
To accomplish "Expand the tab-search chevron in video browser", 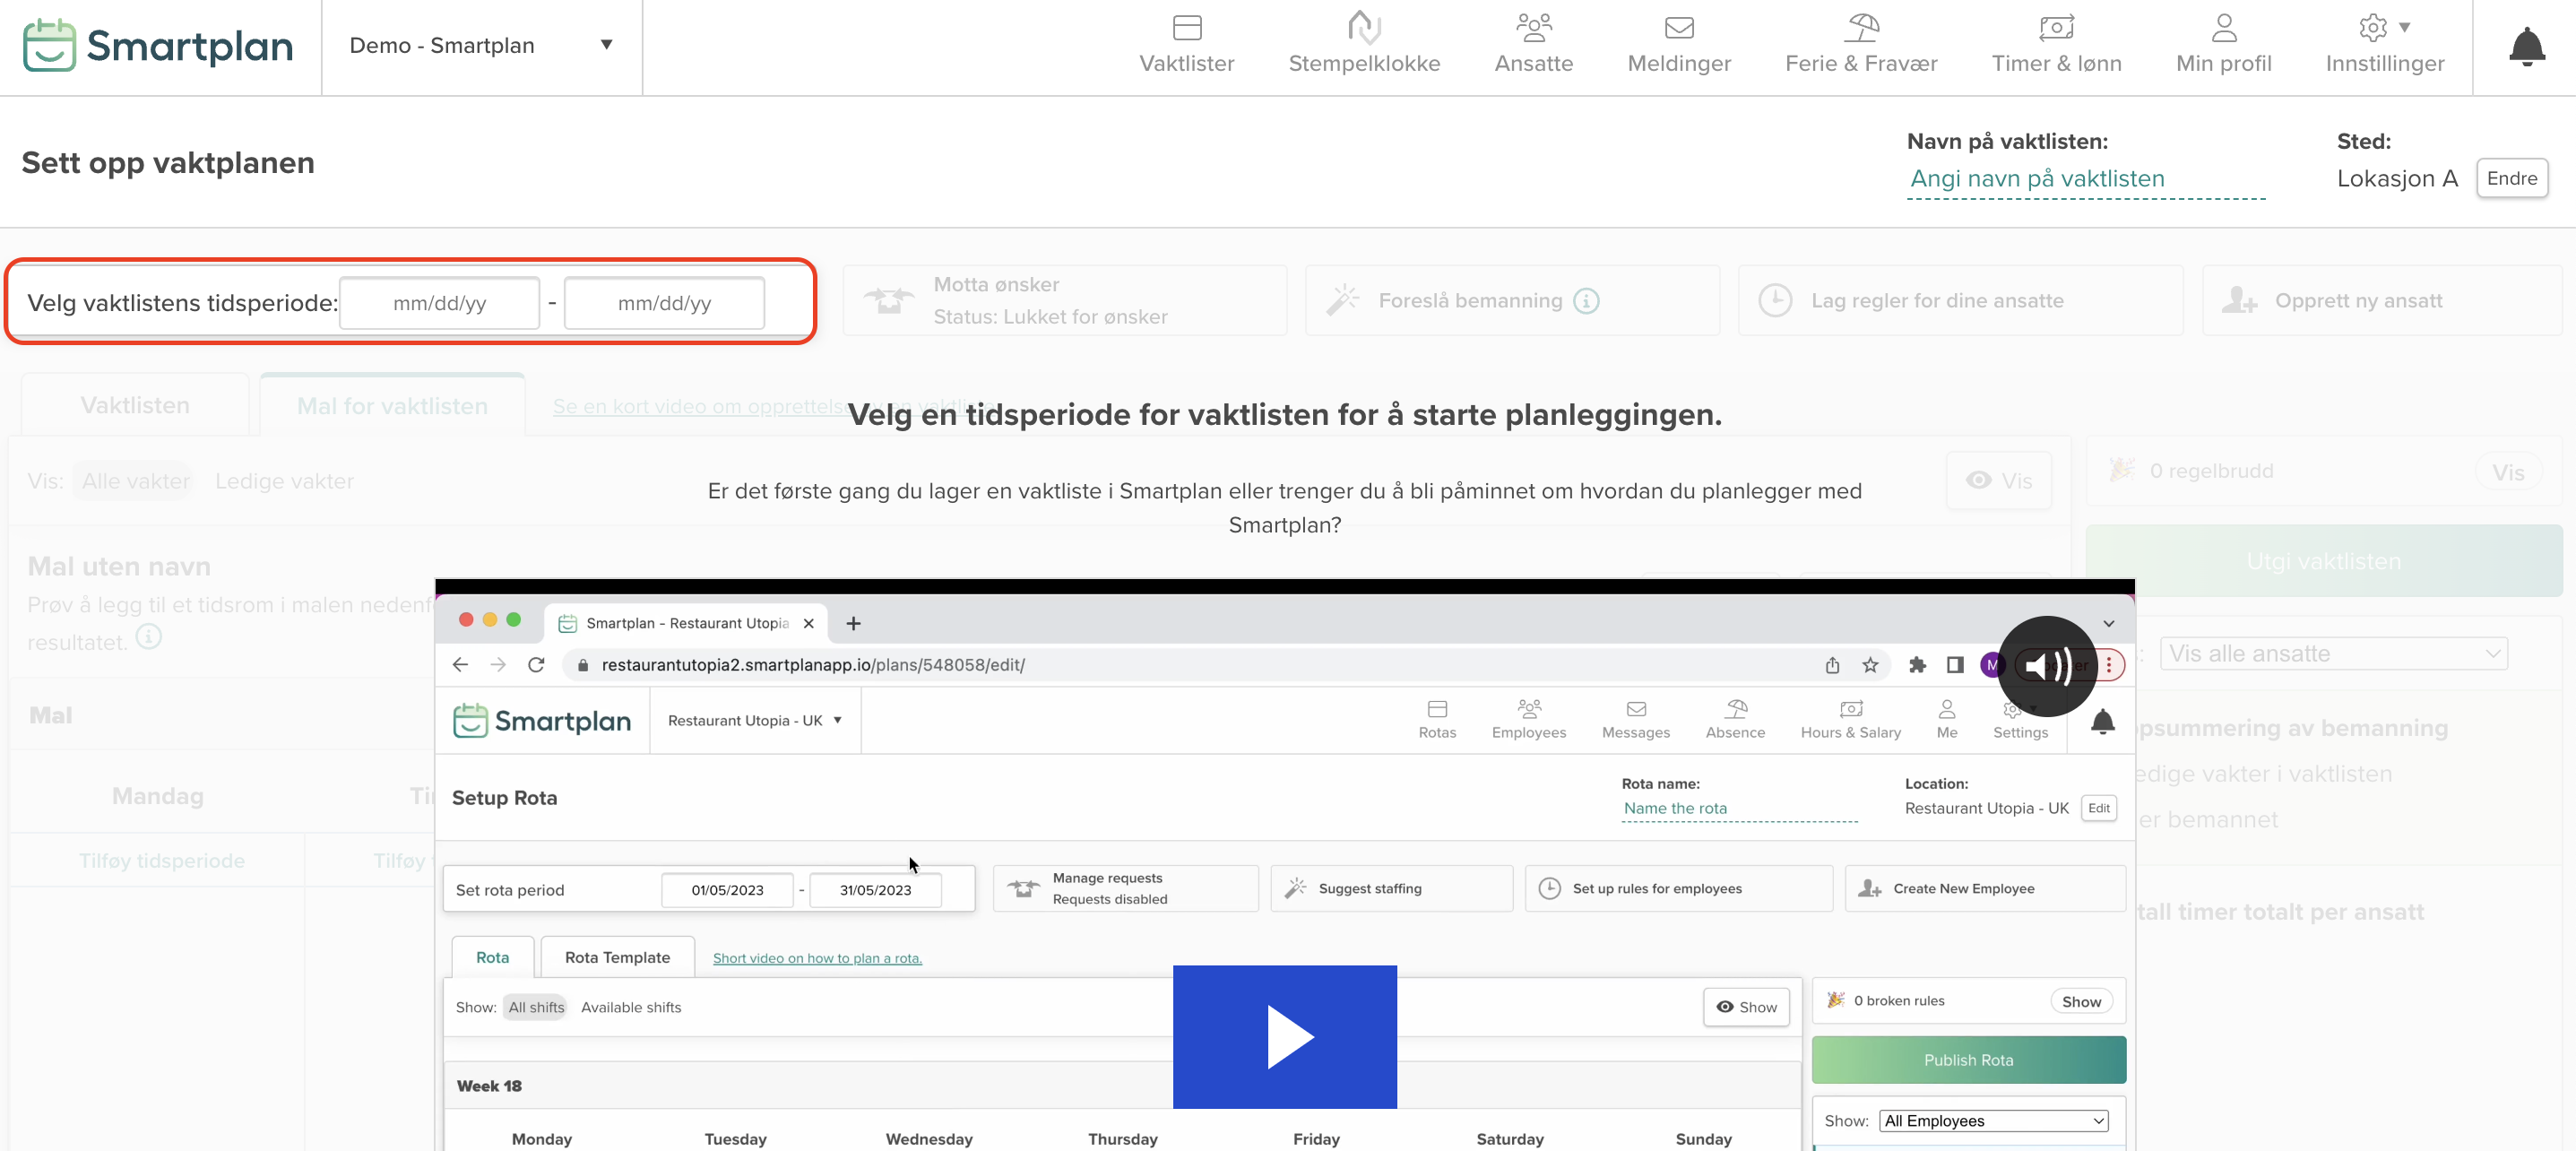I will 2108,623.
